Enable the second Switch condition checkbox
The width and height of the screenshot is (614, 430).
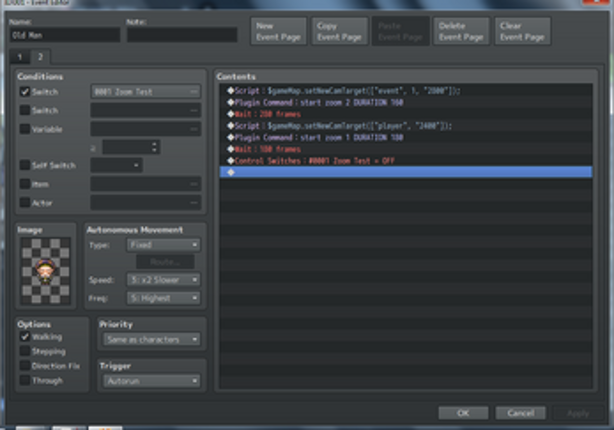point(25,110)
